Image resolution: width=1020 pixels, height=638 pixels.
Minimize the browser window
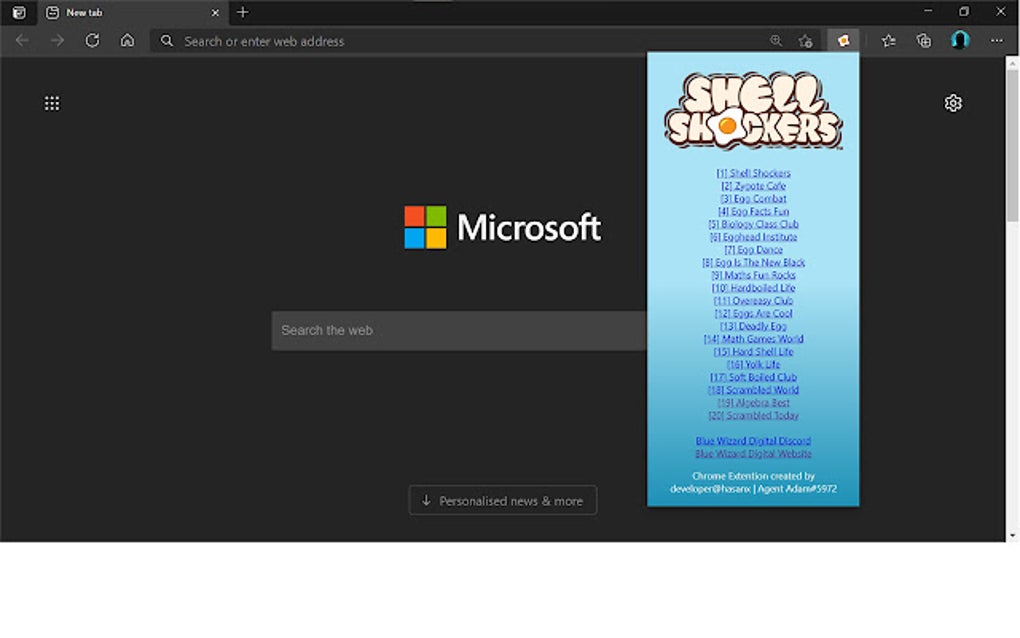[x=928, y=11]
